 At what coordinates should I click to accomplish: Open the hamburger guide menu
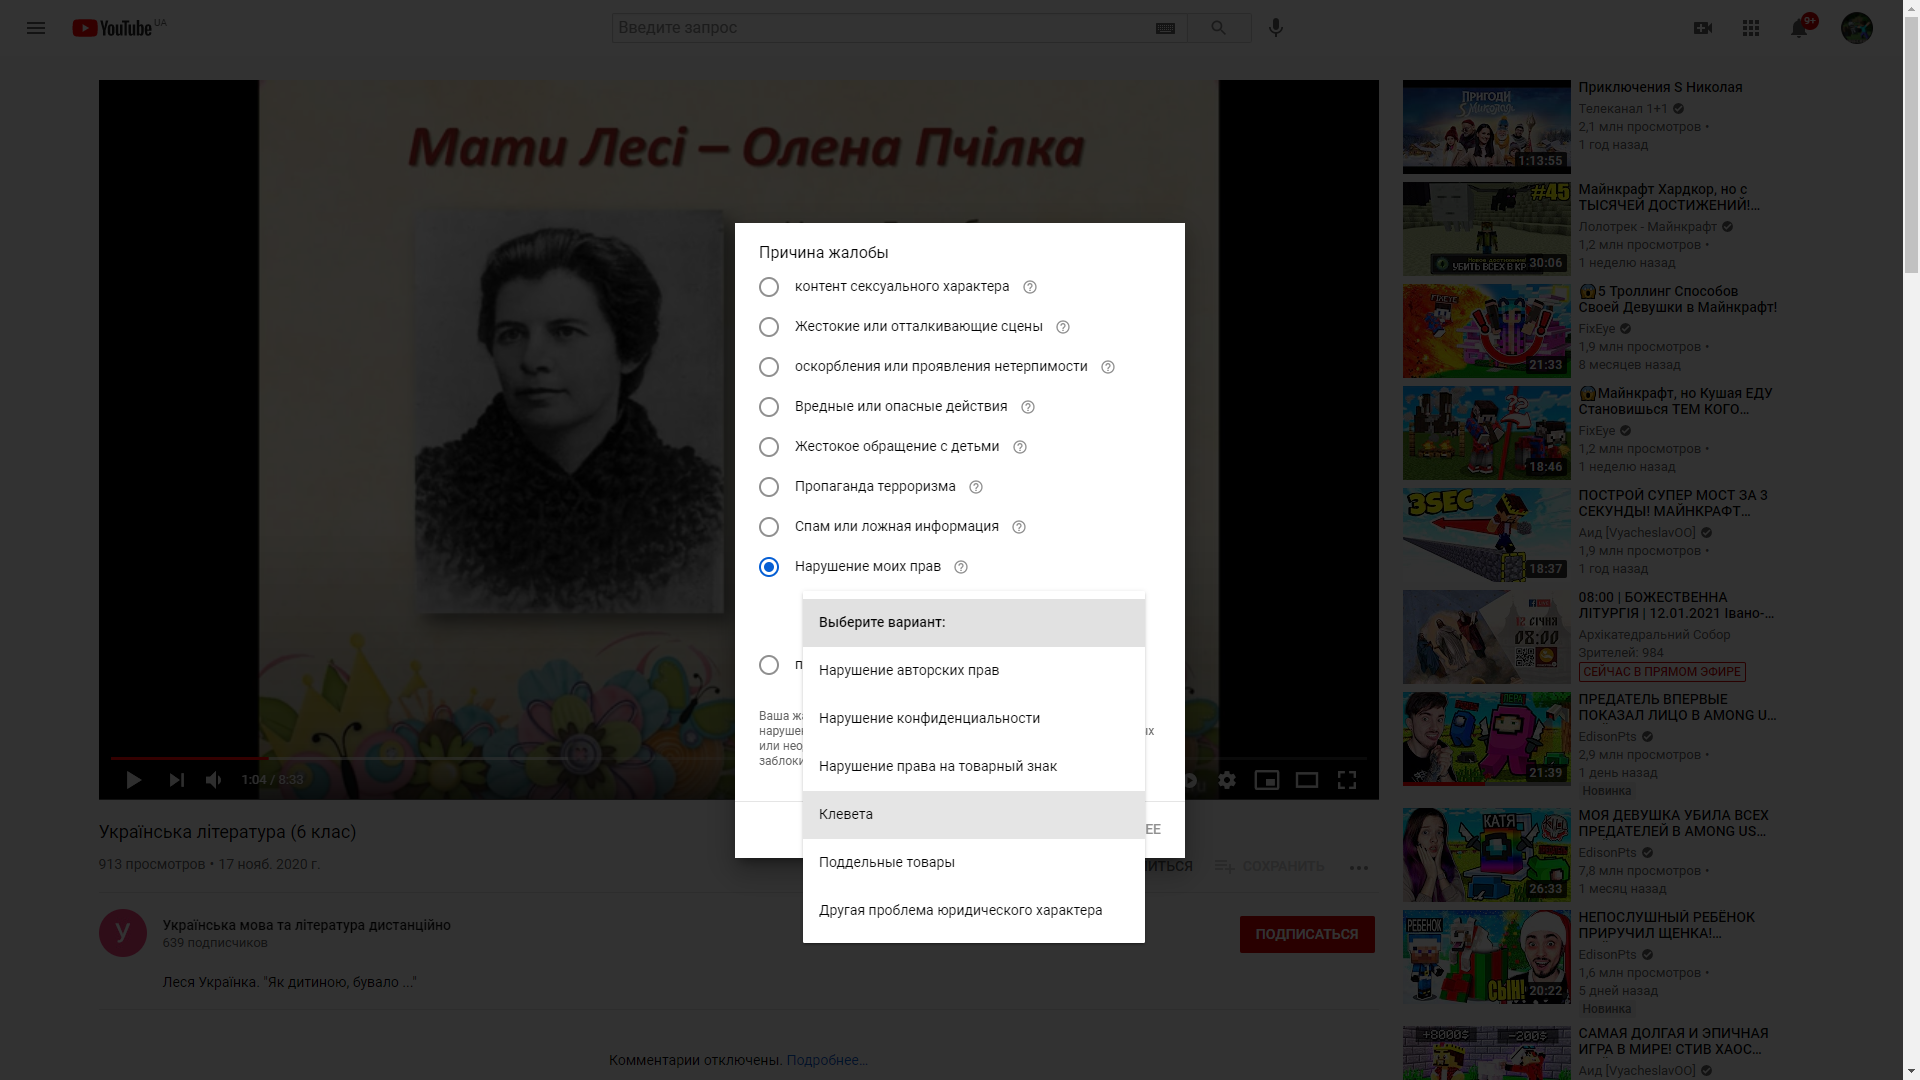pyautogui.click(x=36, y=28)
